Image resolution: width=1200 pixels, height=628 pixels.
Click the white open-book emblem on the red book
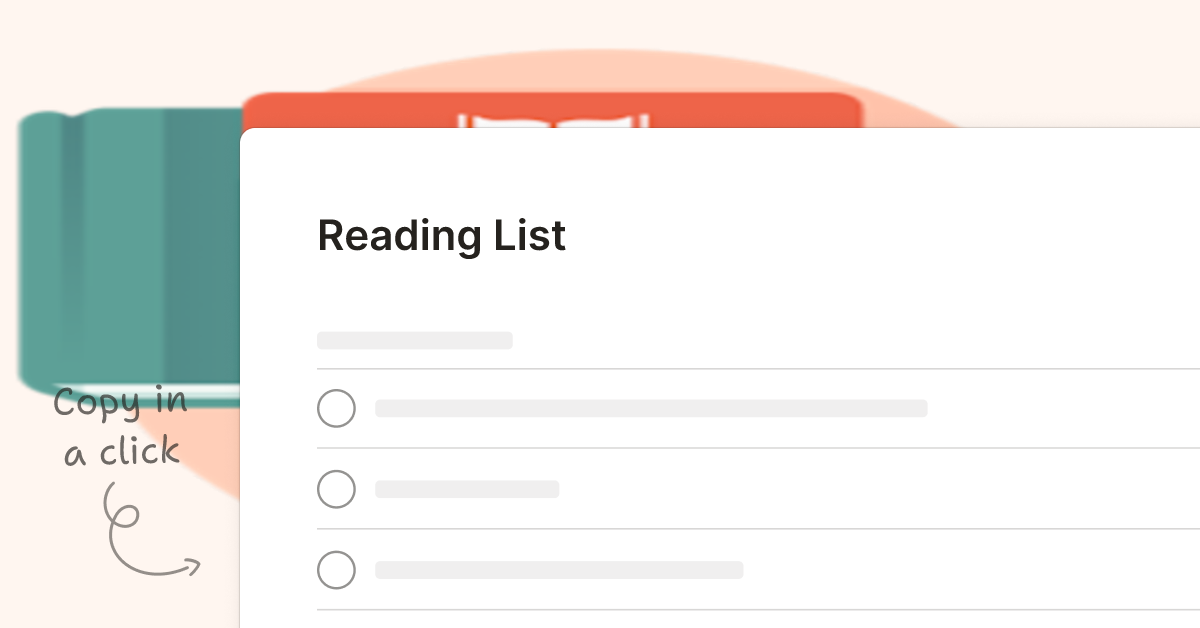[x=553, y=121]
